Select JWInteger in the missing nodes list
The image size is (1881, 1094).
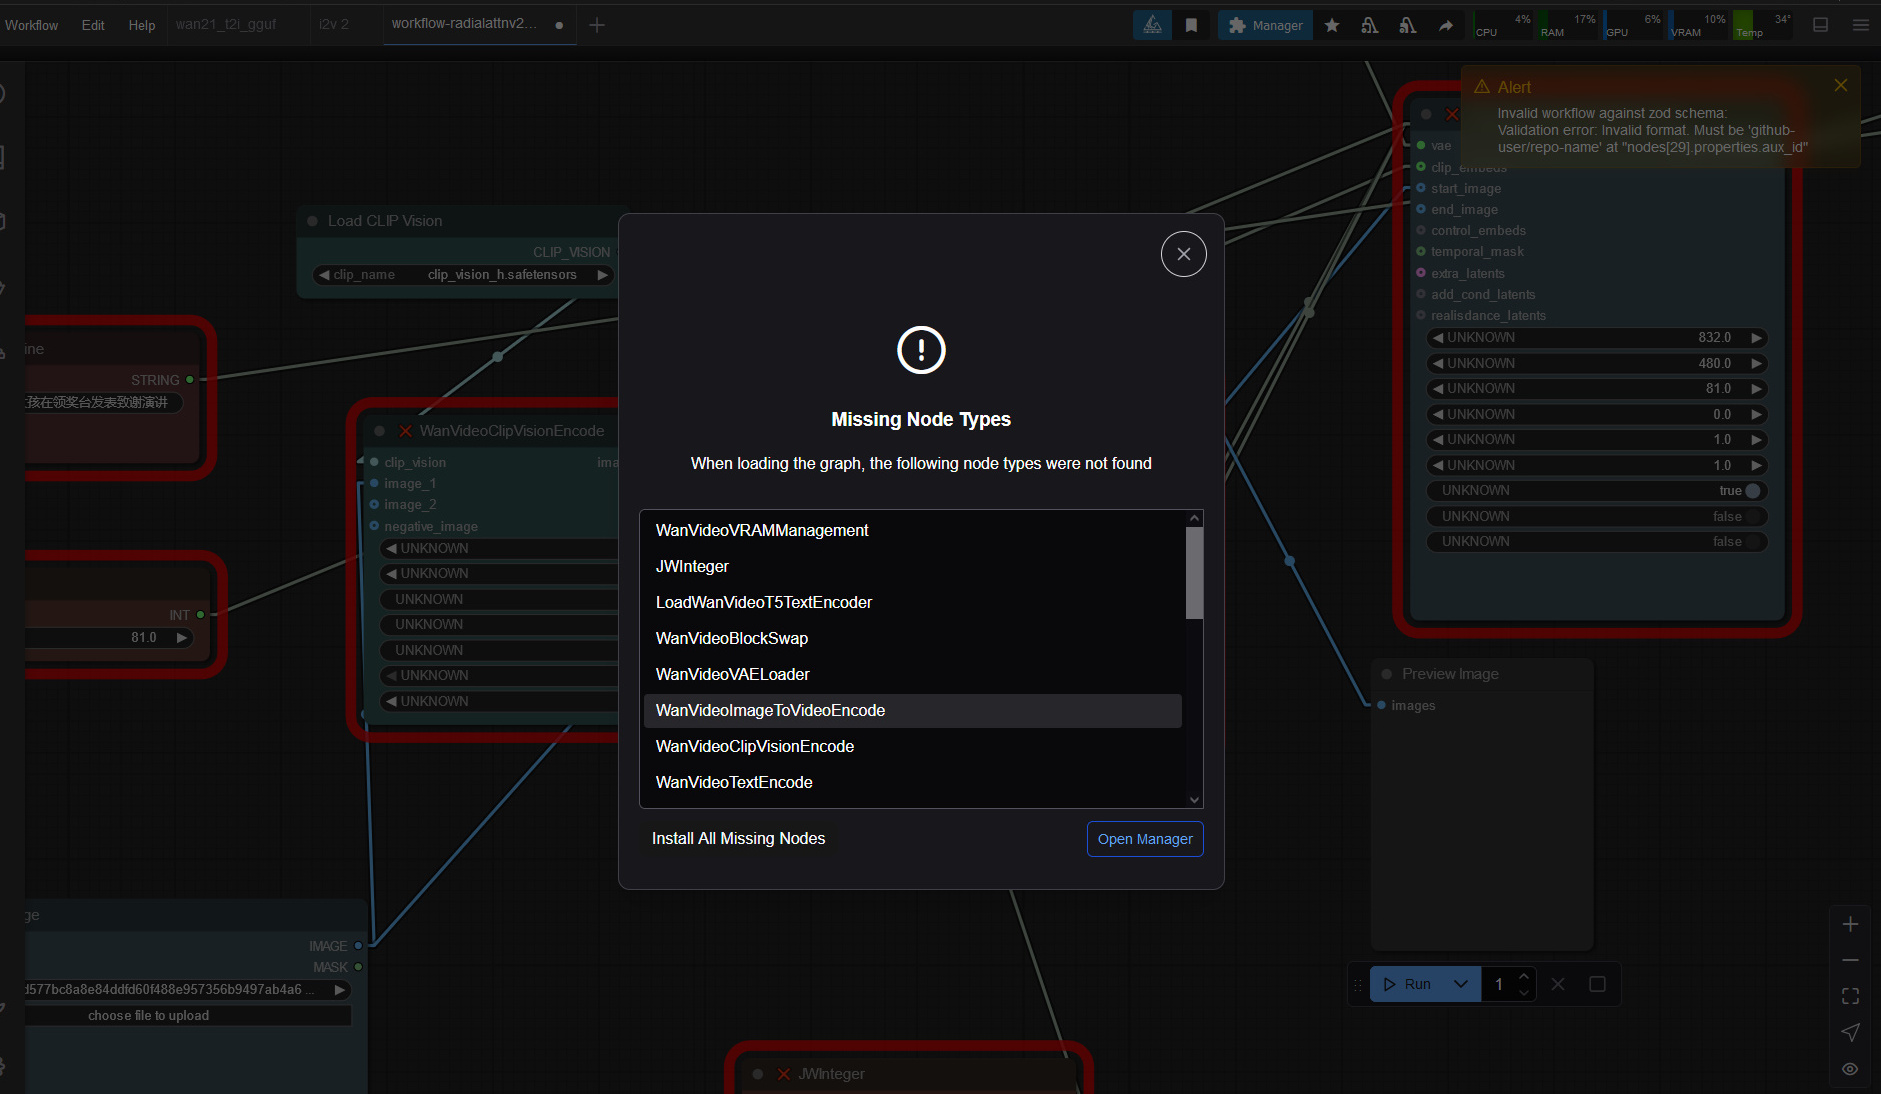click(912, 566)
